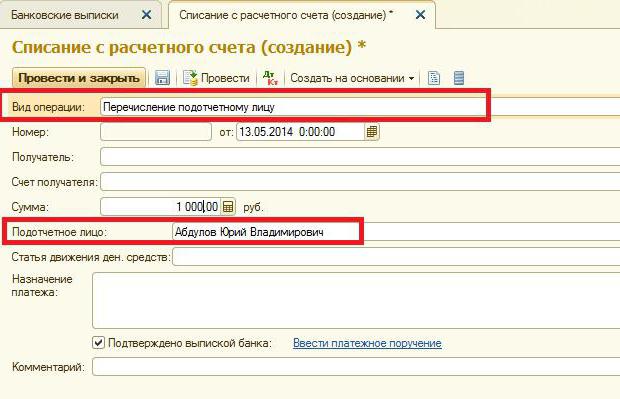Screen dimensions: 620x399
Task: Click the Назначение платежа text area
Action: click(356, 300)
